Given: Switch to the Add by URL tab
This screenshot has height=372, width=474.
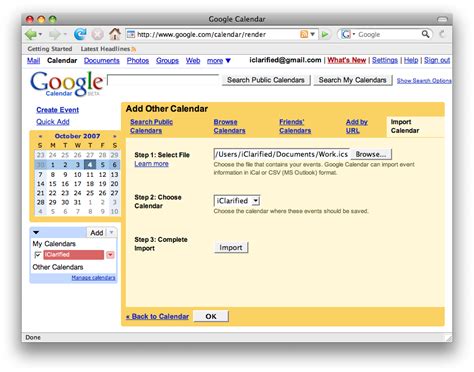Looking at the screenshot, I should 356,126.
